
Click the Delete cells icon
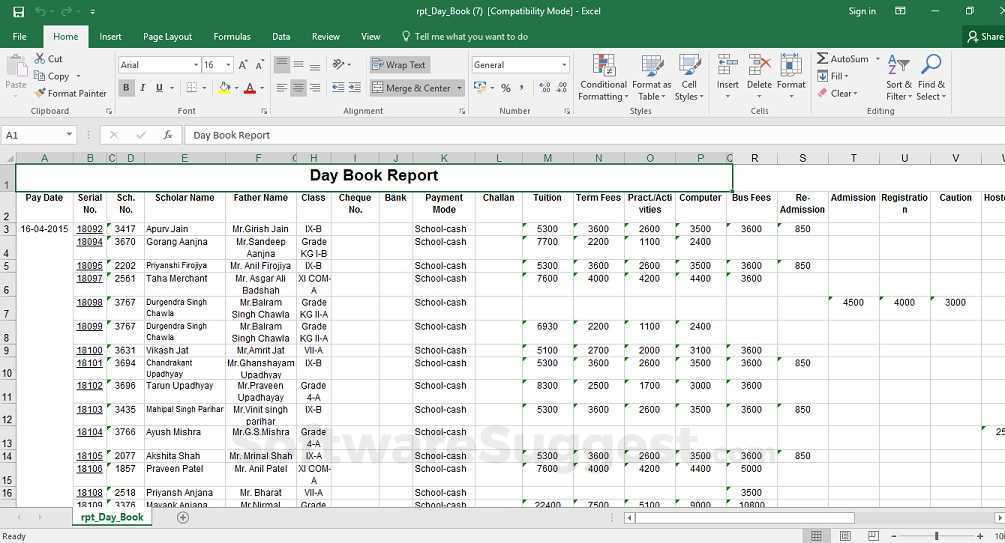click(x=759, y=66)
